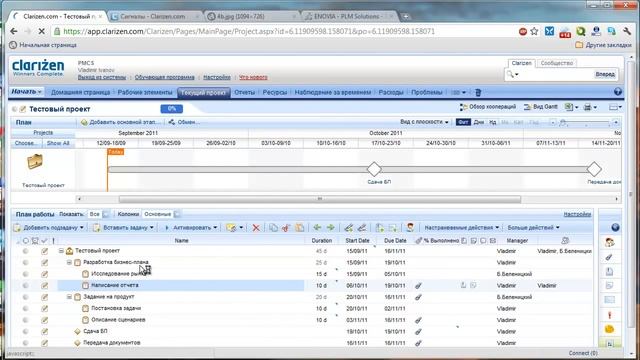Open the globe icon in right sidebar

coord(615,228)
